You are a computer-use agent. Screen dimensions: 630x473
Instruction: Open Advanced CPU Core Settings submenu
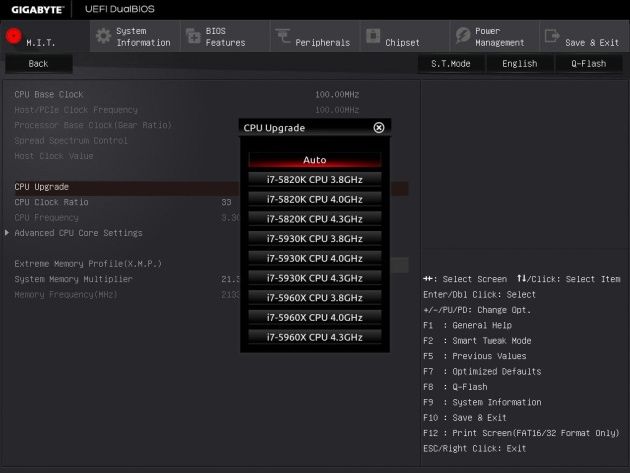[x=78, y=233]
